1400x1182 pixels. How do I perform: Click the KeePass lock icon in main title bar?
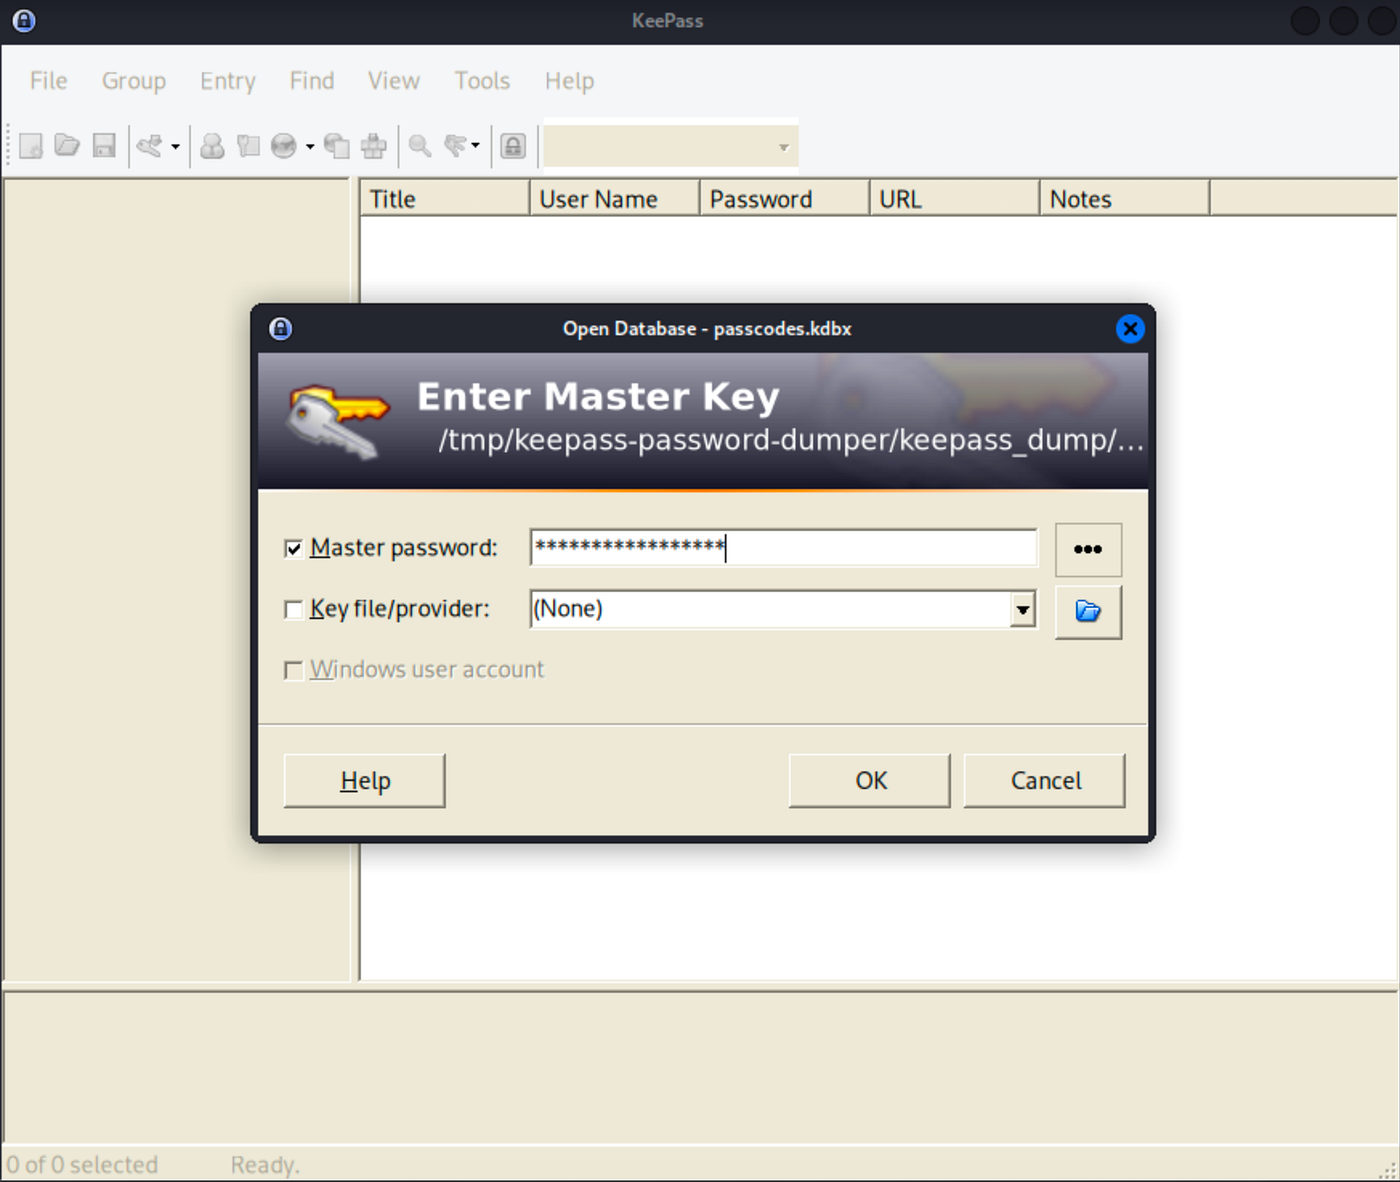[x=24, y=20]
